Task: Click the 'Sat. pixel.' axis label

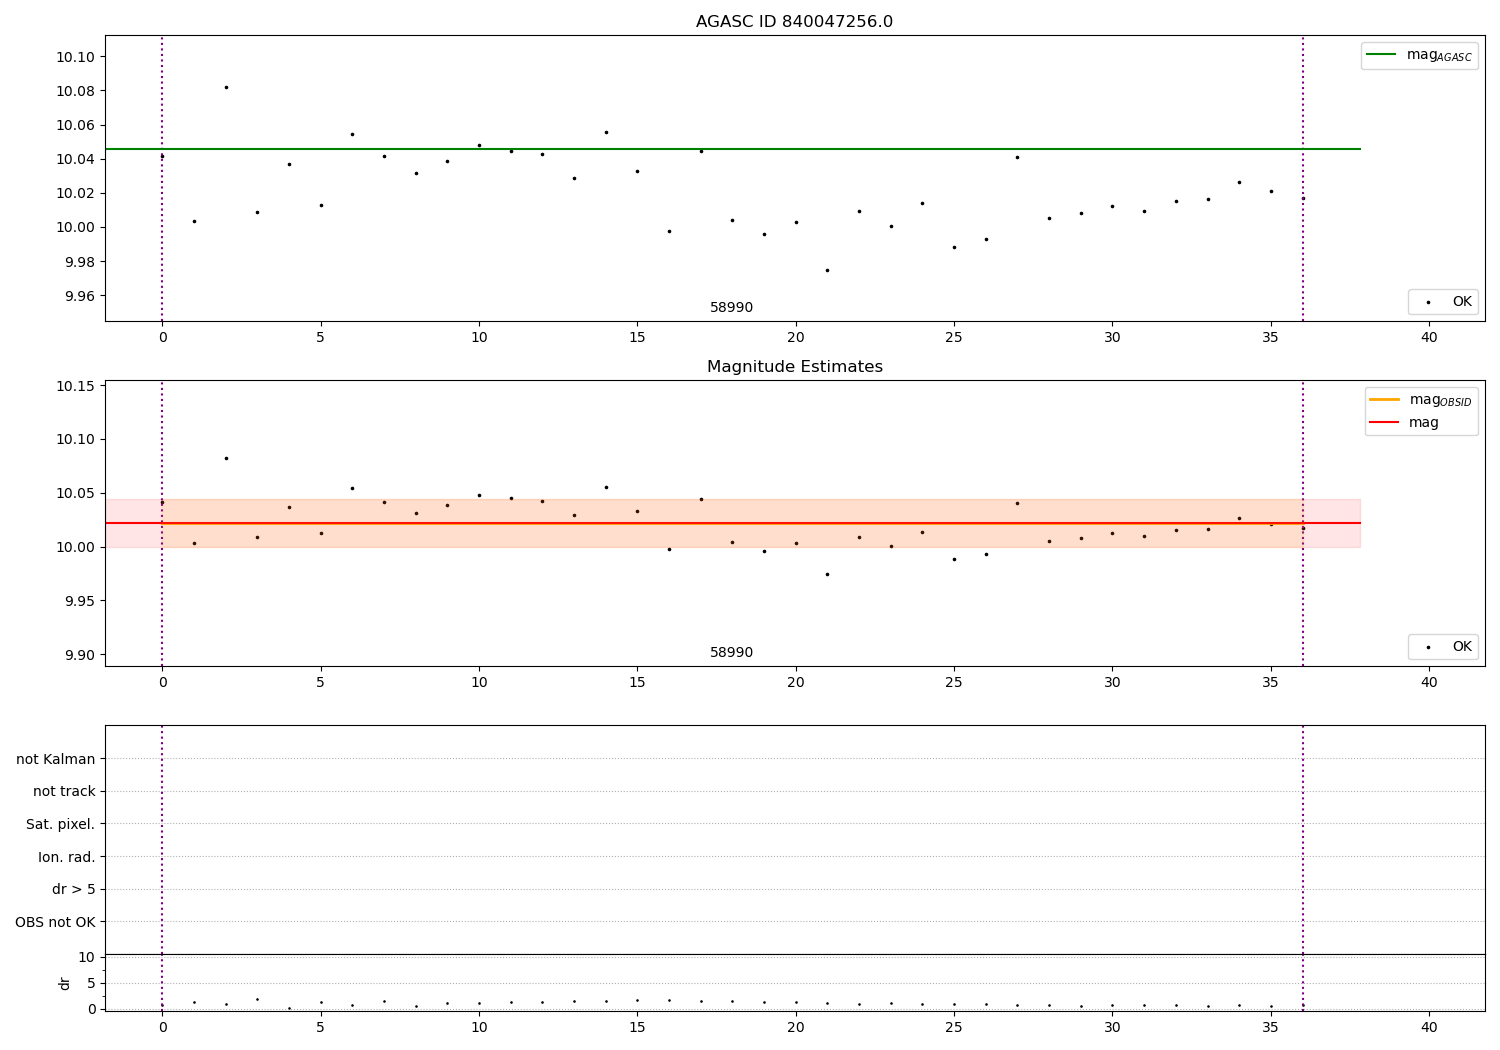Action: point(60,824)
